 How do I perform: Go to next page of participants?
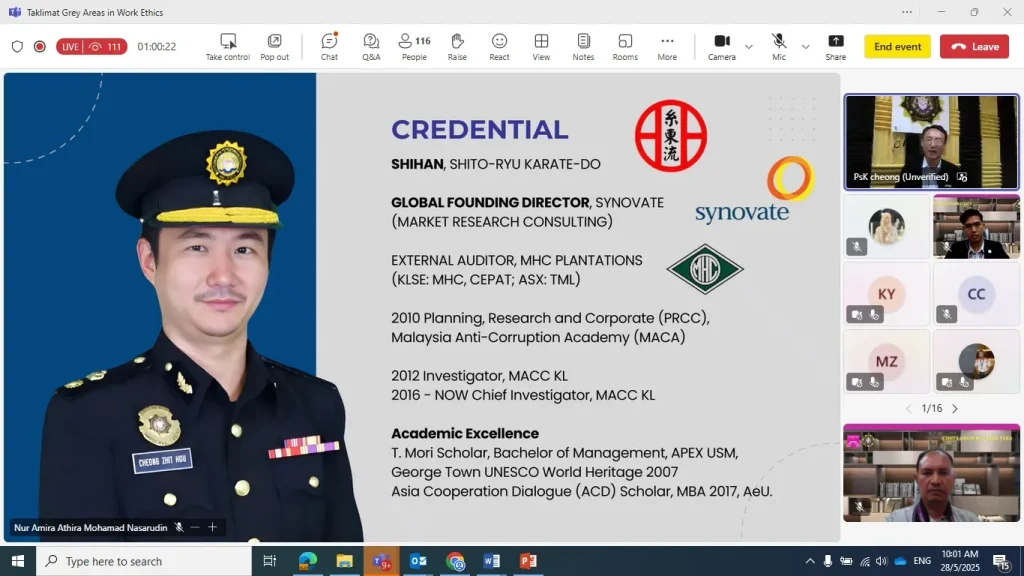(954, 409)
